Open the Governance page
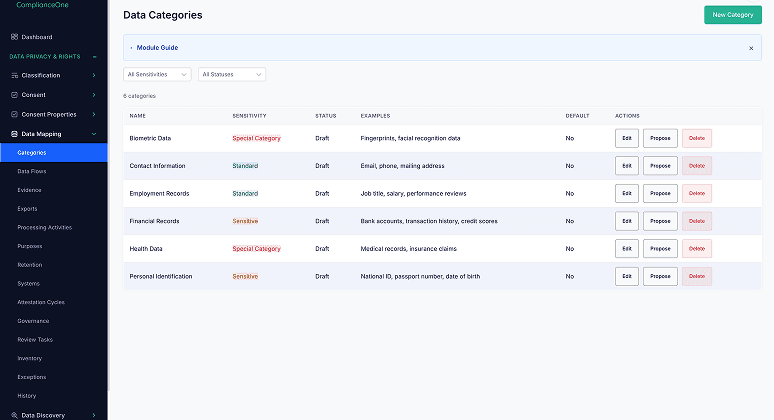The image size is (774, 420). pos(33,321)
